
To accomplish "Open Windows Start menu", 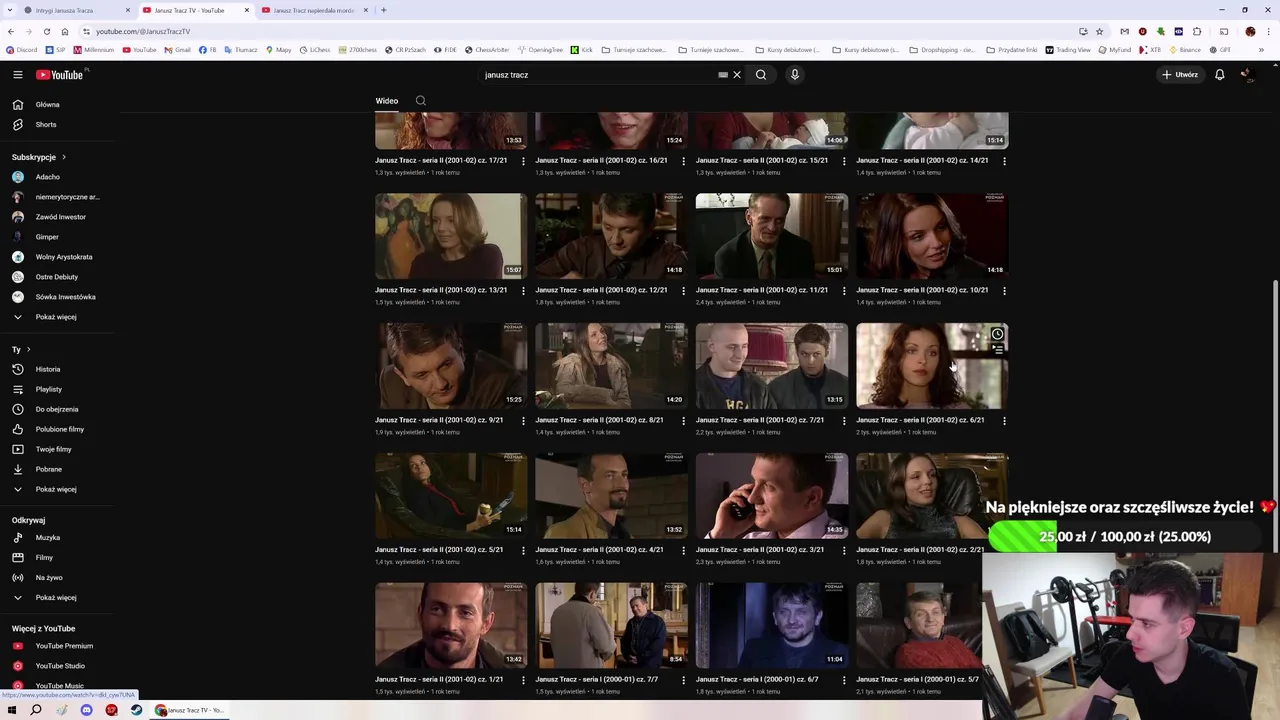I will [x=12, y=710].
